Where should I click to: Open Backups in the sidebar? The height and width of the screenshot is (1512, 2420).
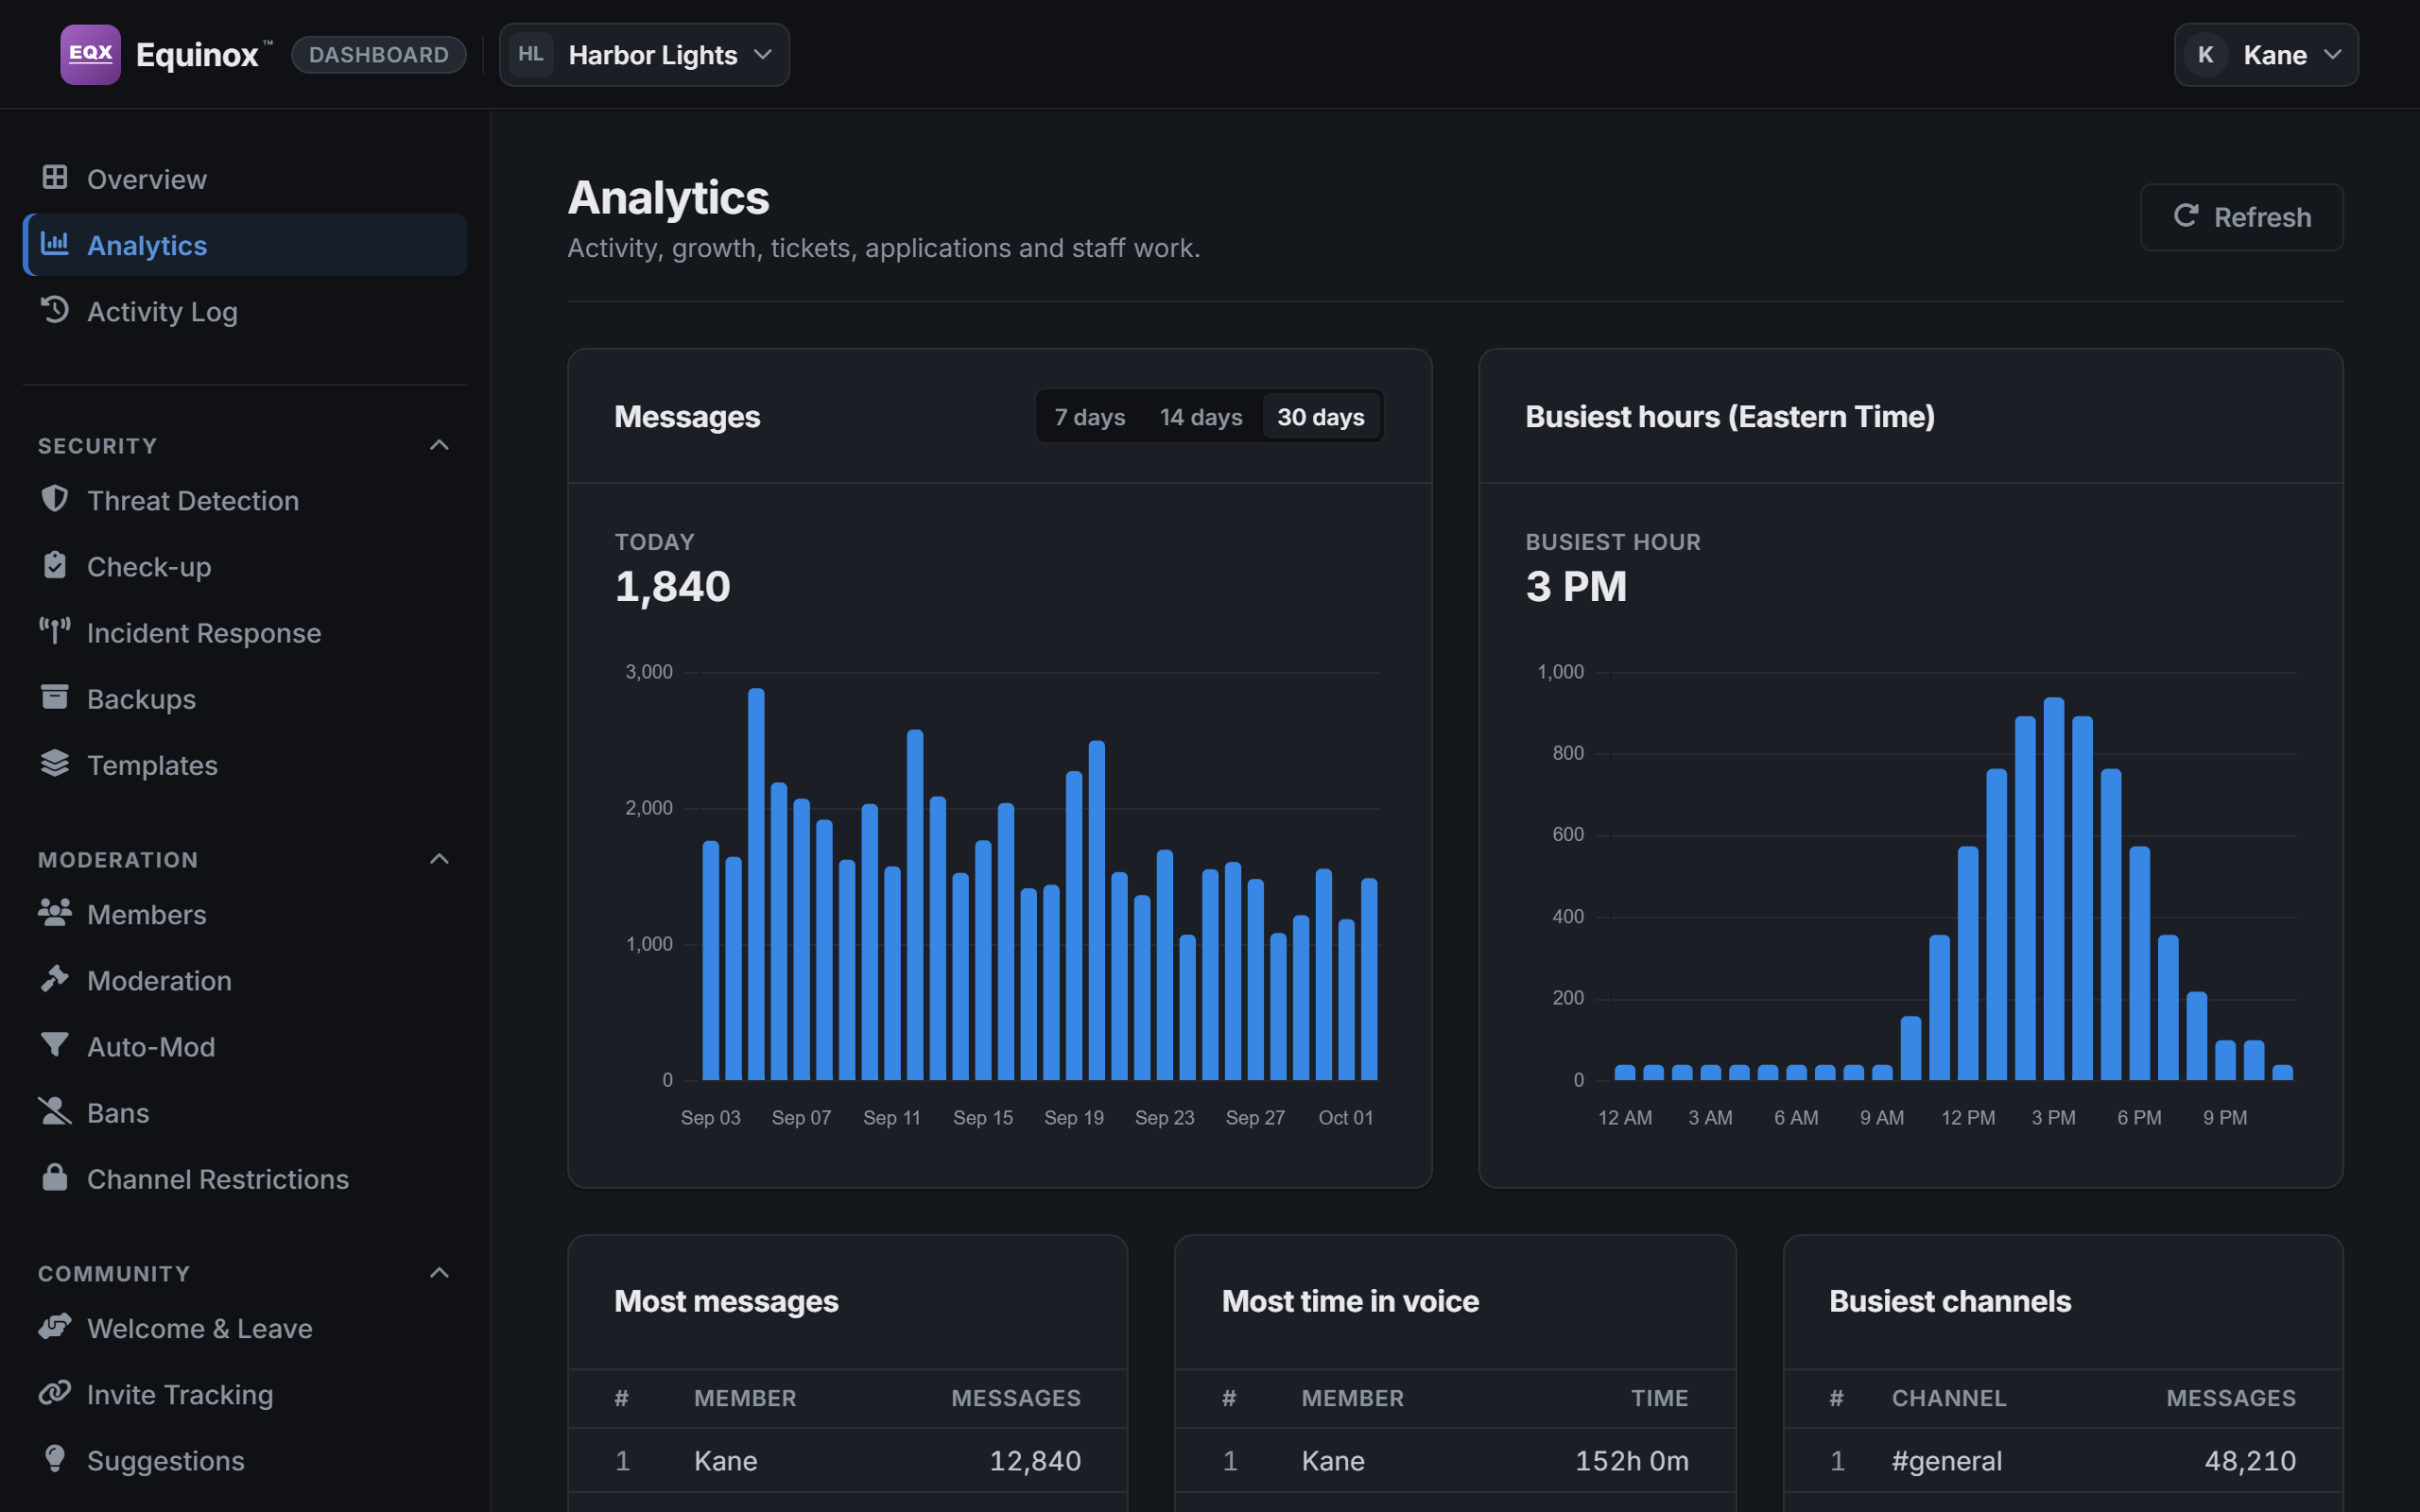(245, 698)
